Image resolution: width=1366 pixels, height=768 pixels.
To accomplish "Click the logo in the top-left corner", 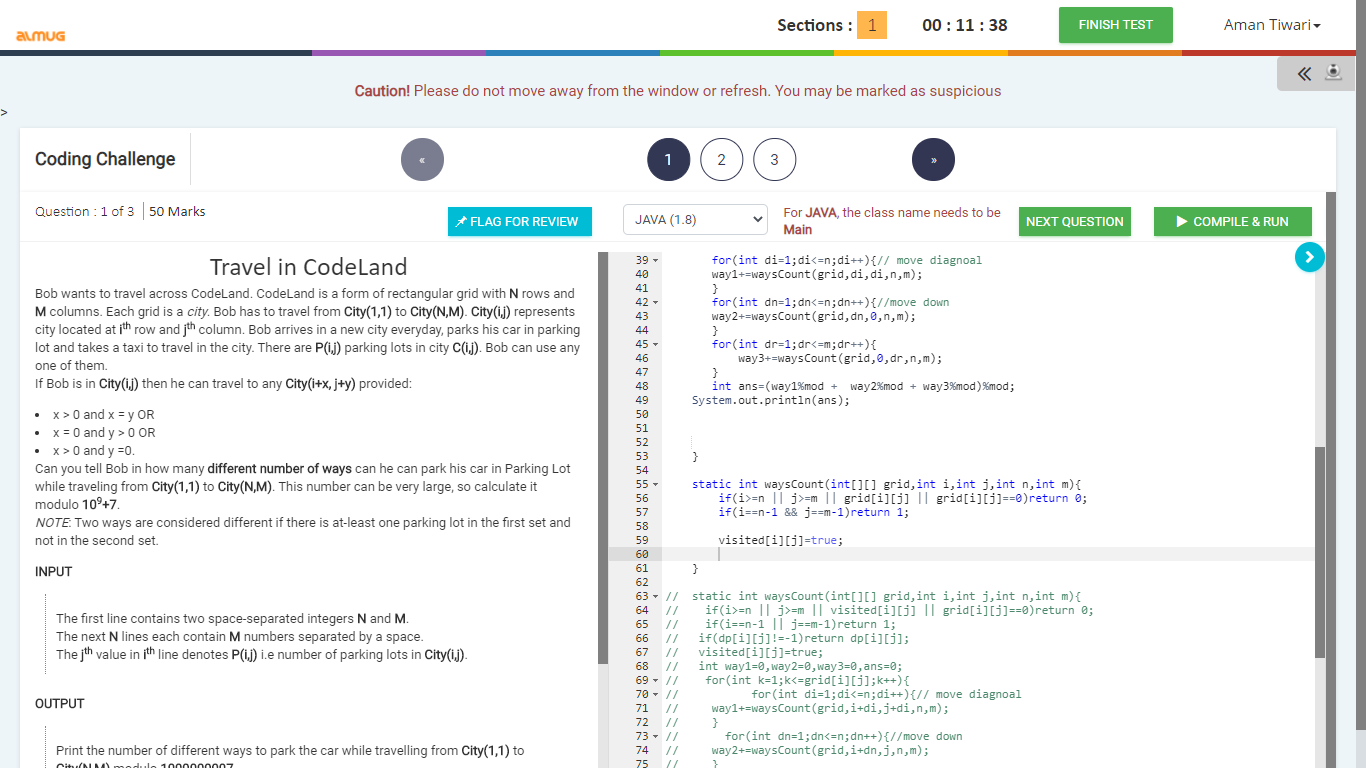I will [x=41, y=36].
